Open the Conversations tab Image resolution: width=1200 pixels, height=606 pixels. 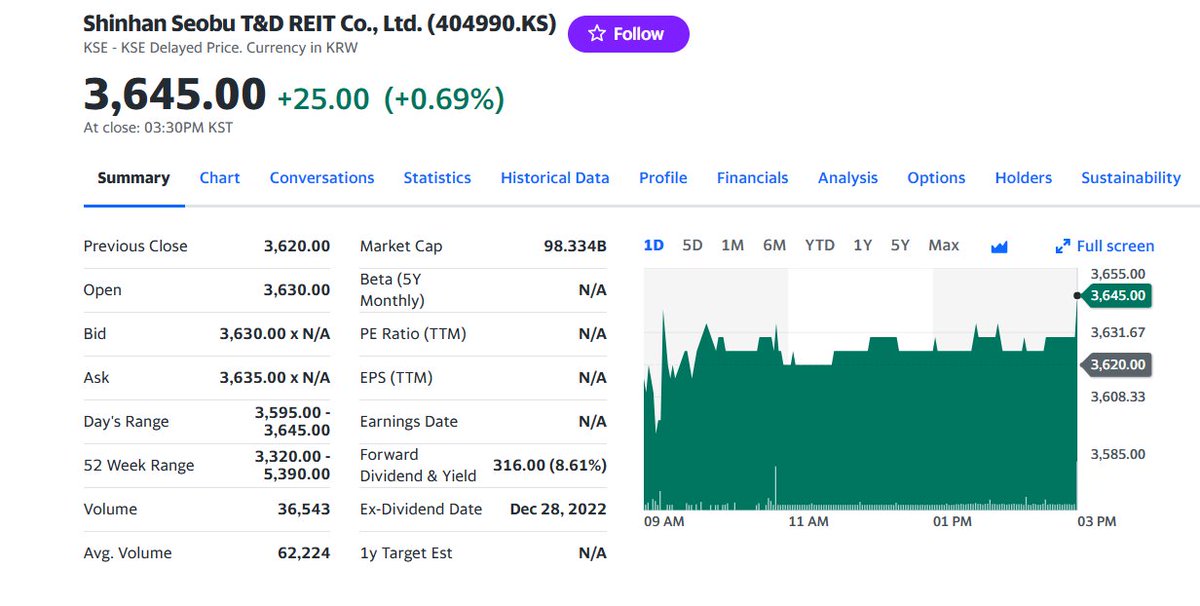click(x=322, y=178)
